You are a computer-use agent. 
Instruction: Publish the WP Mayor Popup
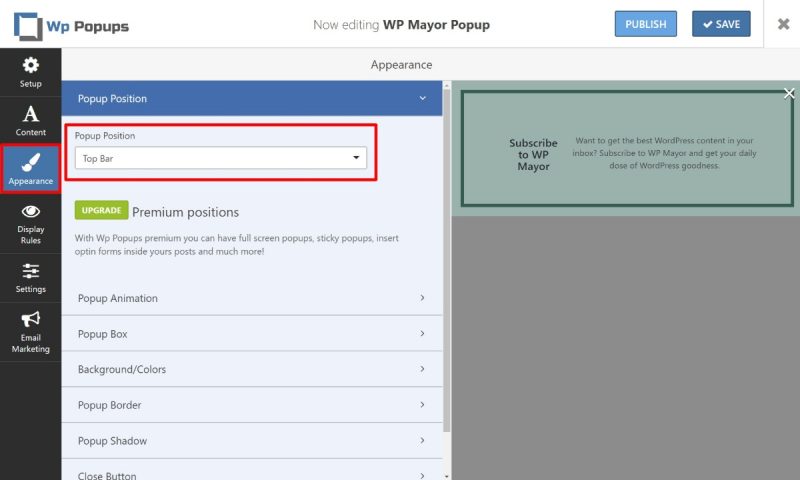(645, 24)
